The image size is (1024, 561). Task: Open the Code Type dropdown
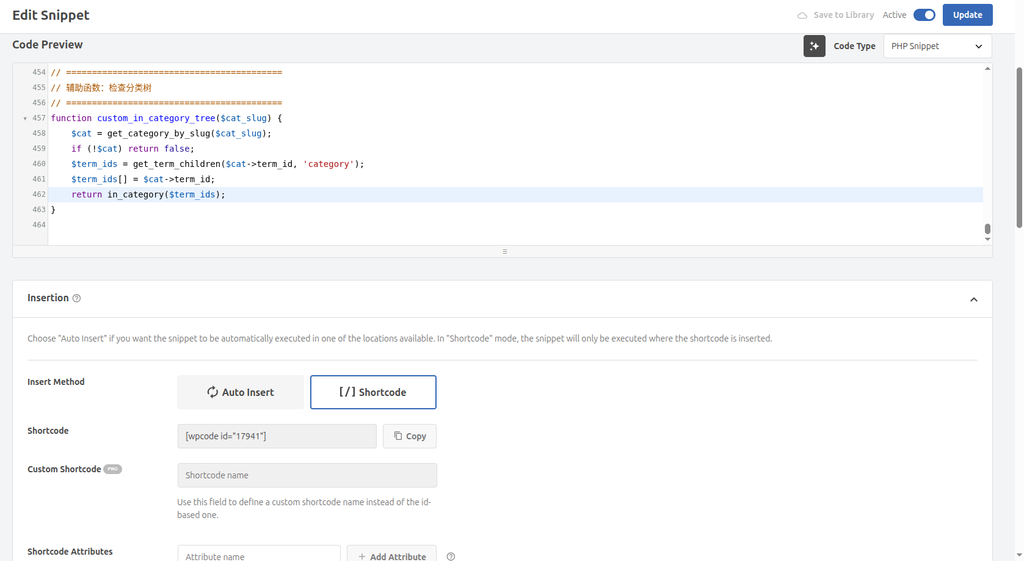[x=937, y=46]
